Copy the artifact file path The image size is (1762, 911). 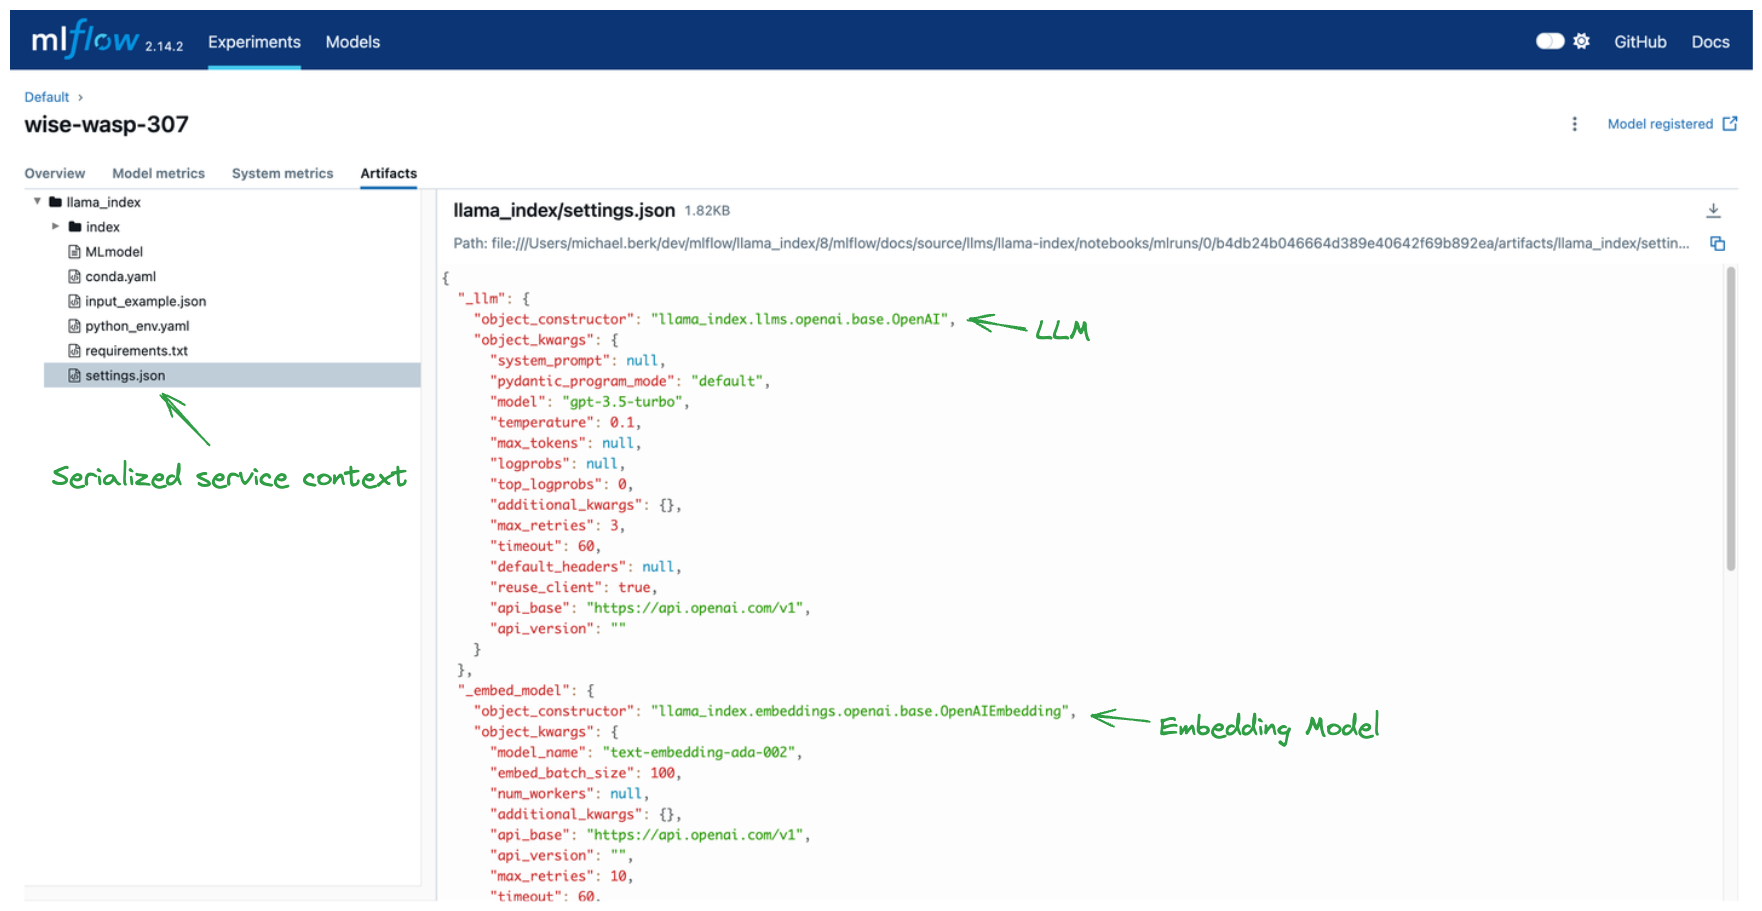[x=1717, y=243]
